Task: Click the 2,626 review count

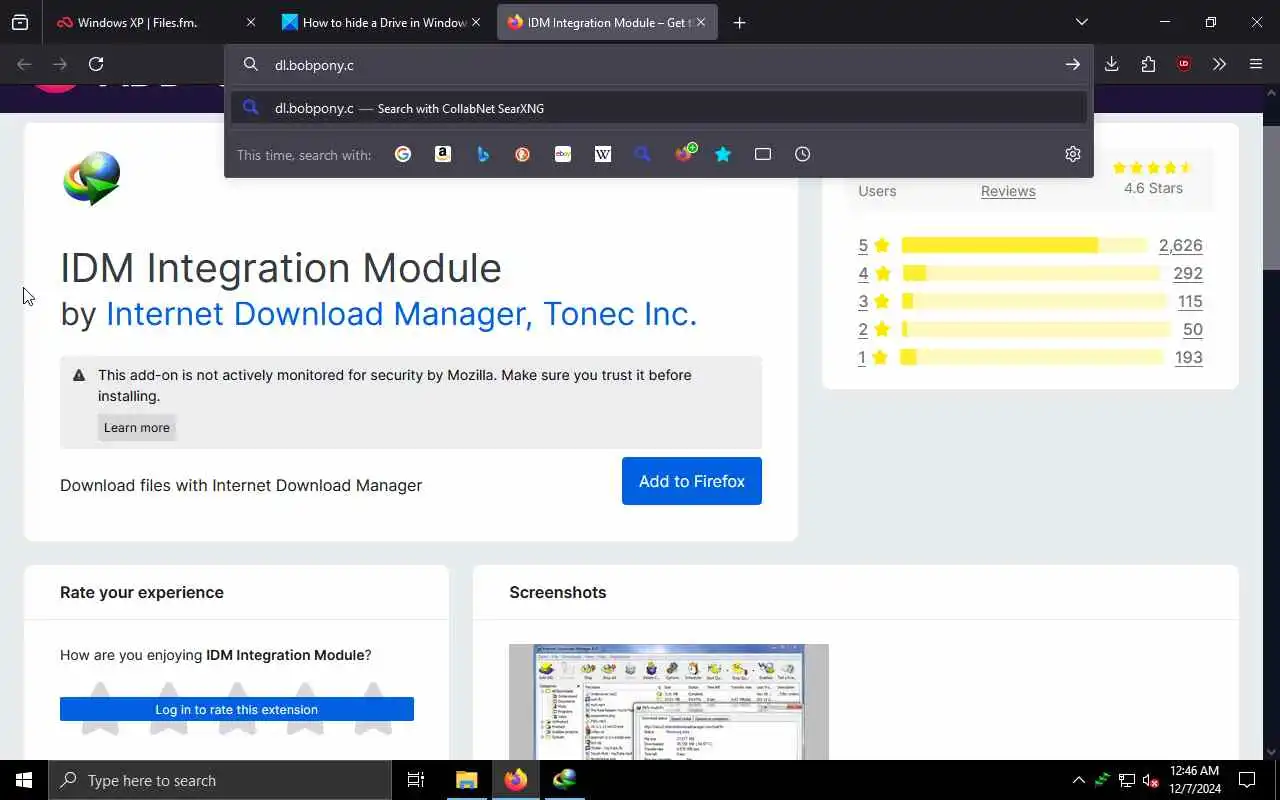Action: (x=1180, y=245)
